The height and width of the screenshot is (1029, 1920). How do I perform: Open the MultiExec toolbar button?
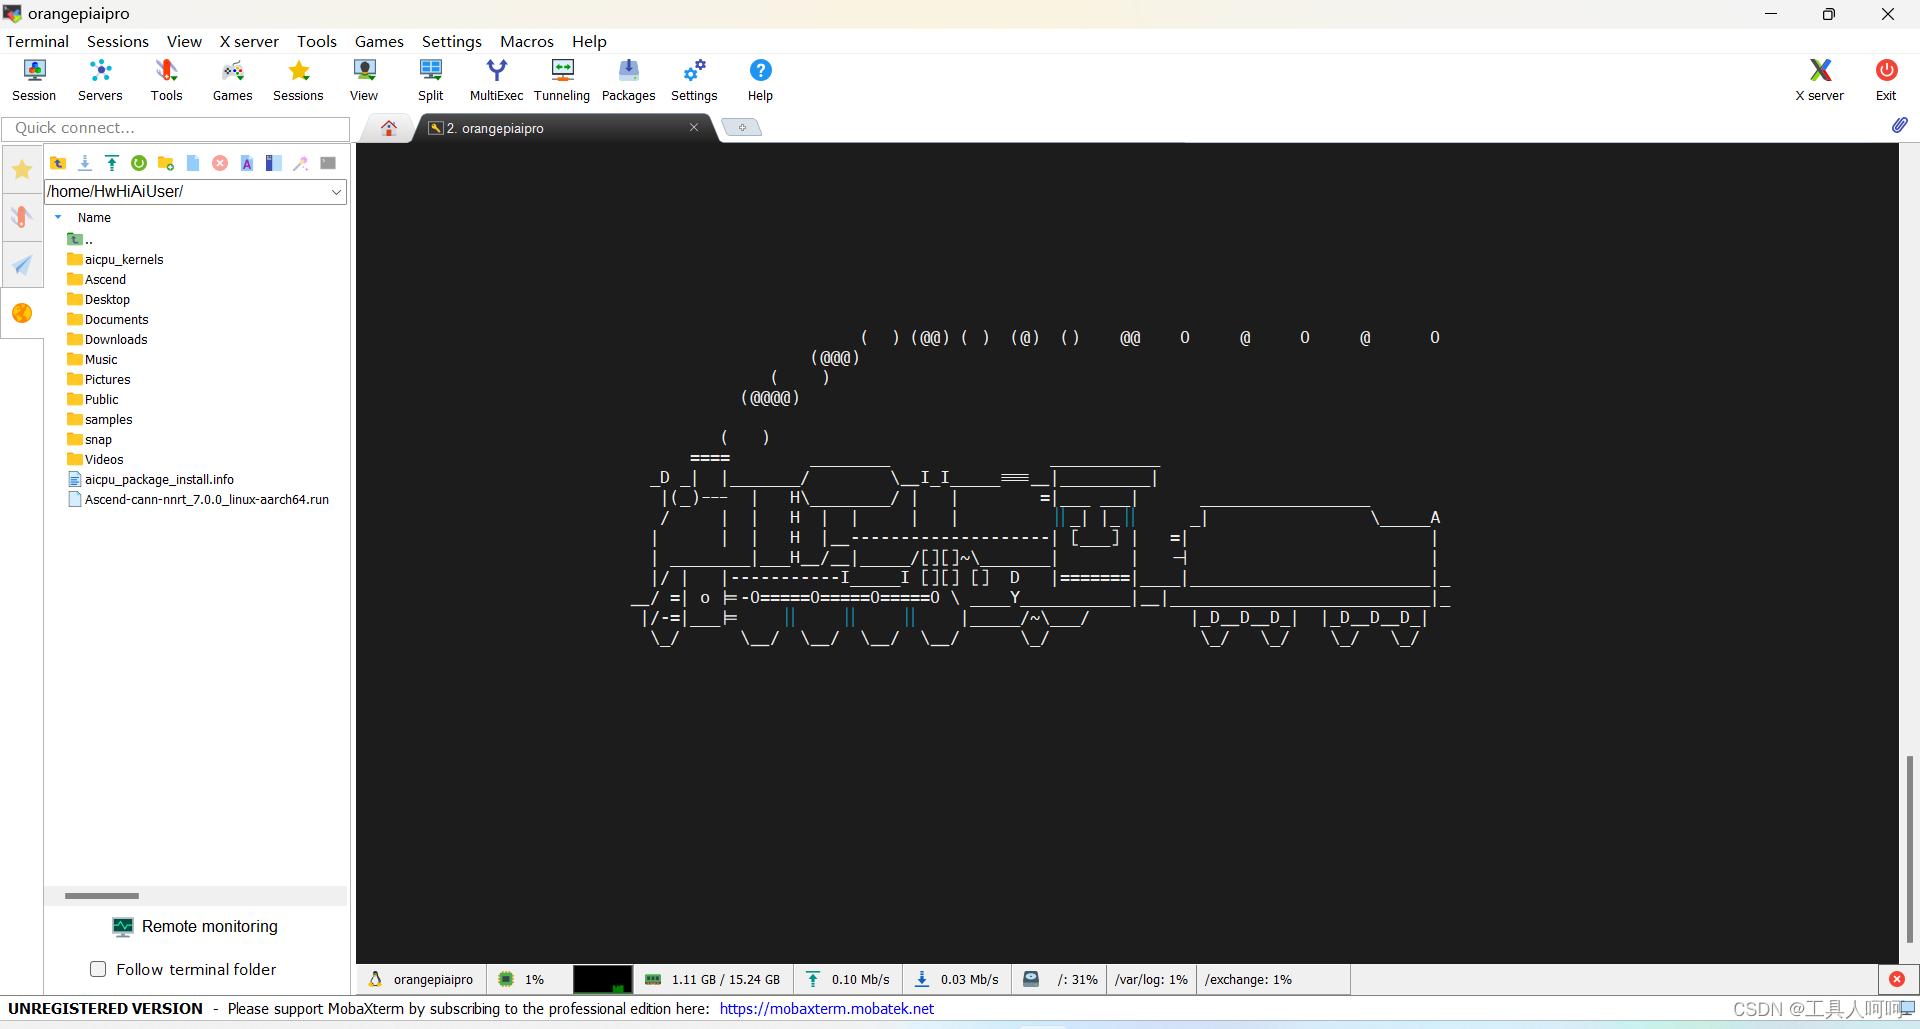pos(496,80)
